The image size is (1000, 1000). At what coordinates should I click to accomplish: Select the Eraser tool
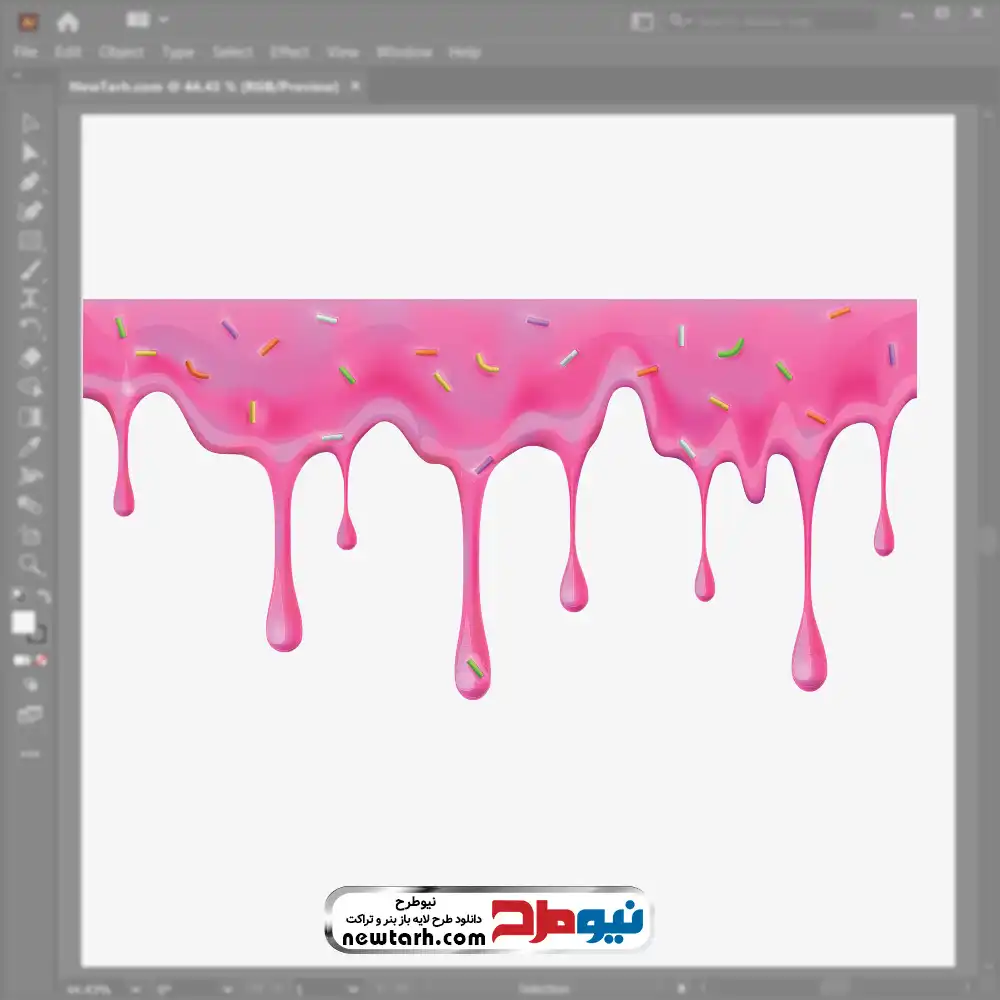tap(30, 357)
